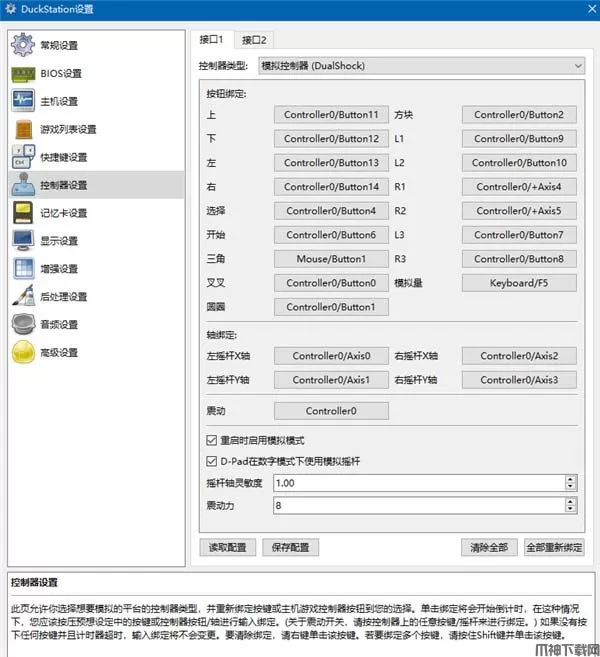Rebind R1 binding Controller0/+Axis4

519,187
